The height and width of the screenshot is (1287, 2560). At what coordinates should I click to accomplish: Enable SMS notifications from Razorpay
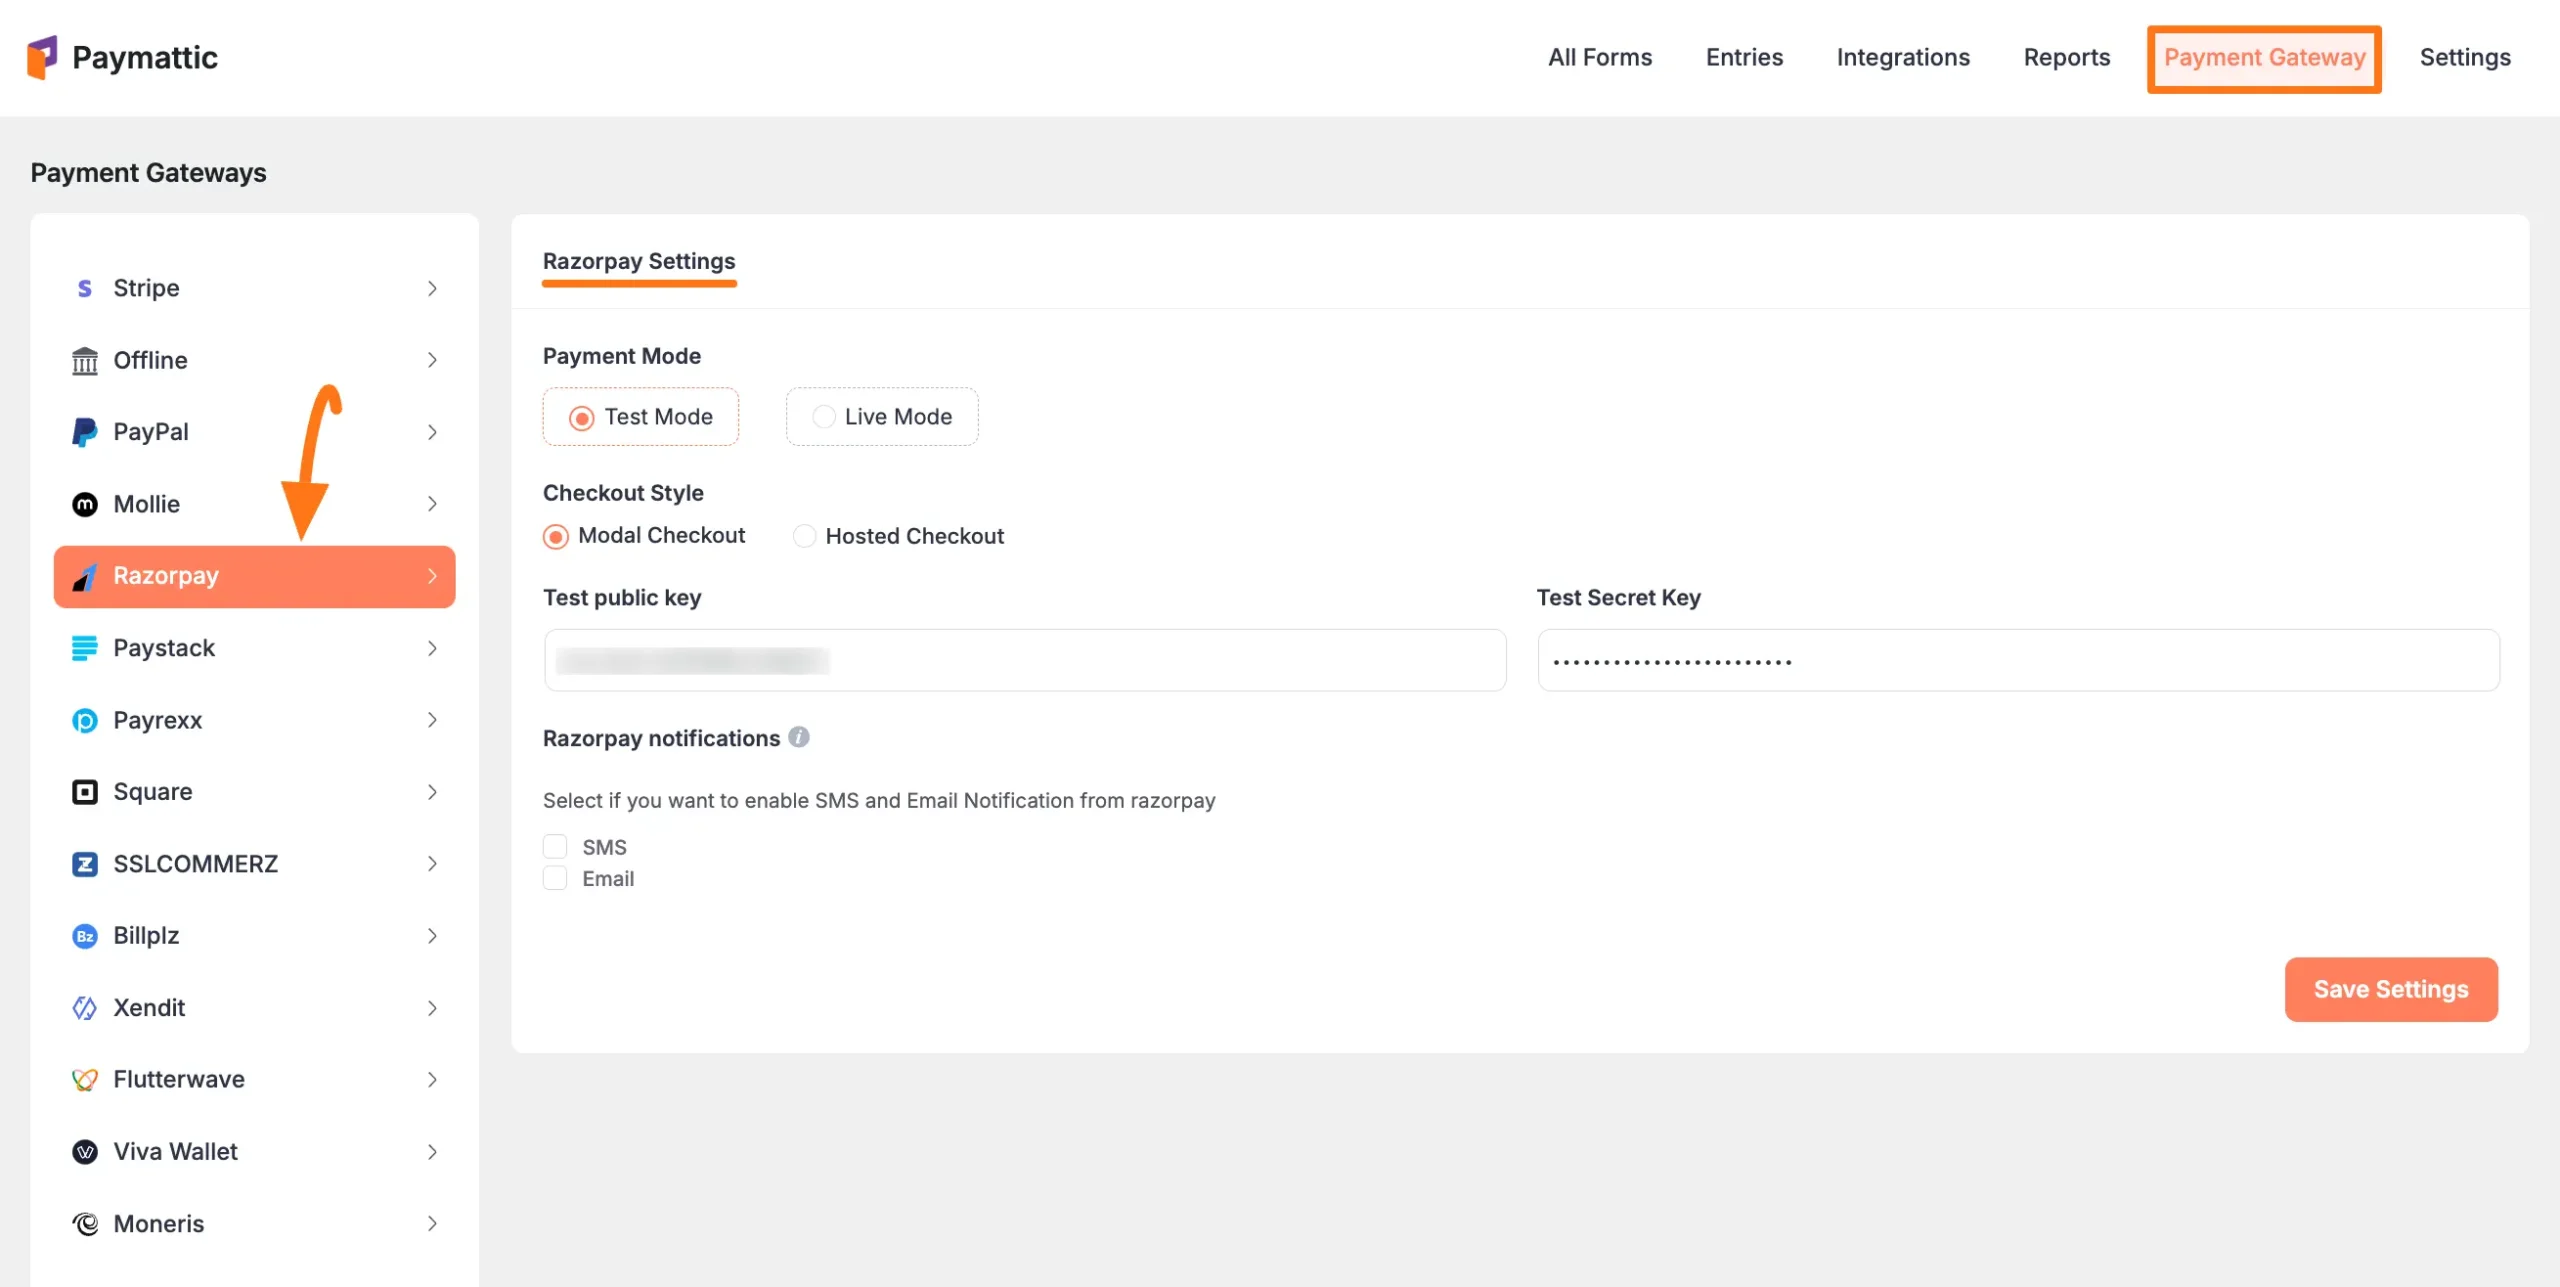pos(555,846)
